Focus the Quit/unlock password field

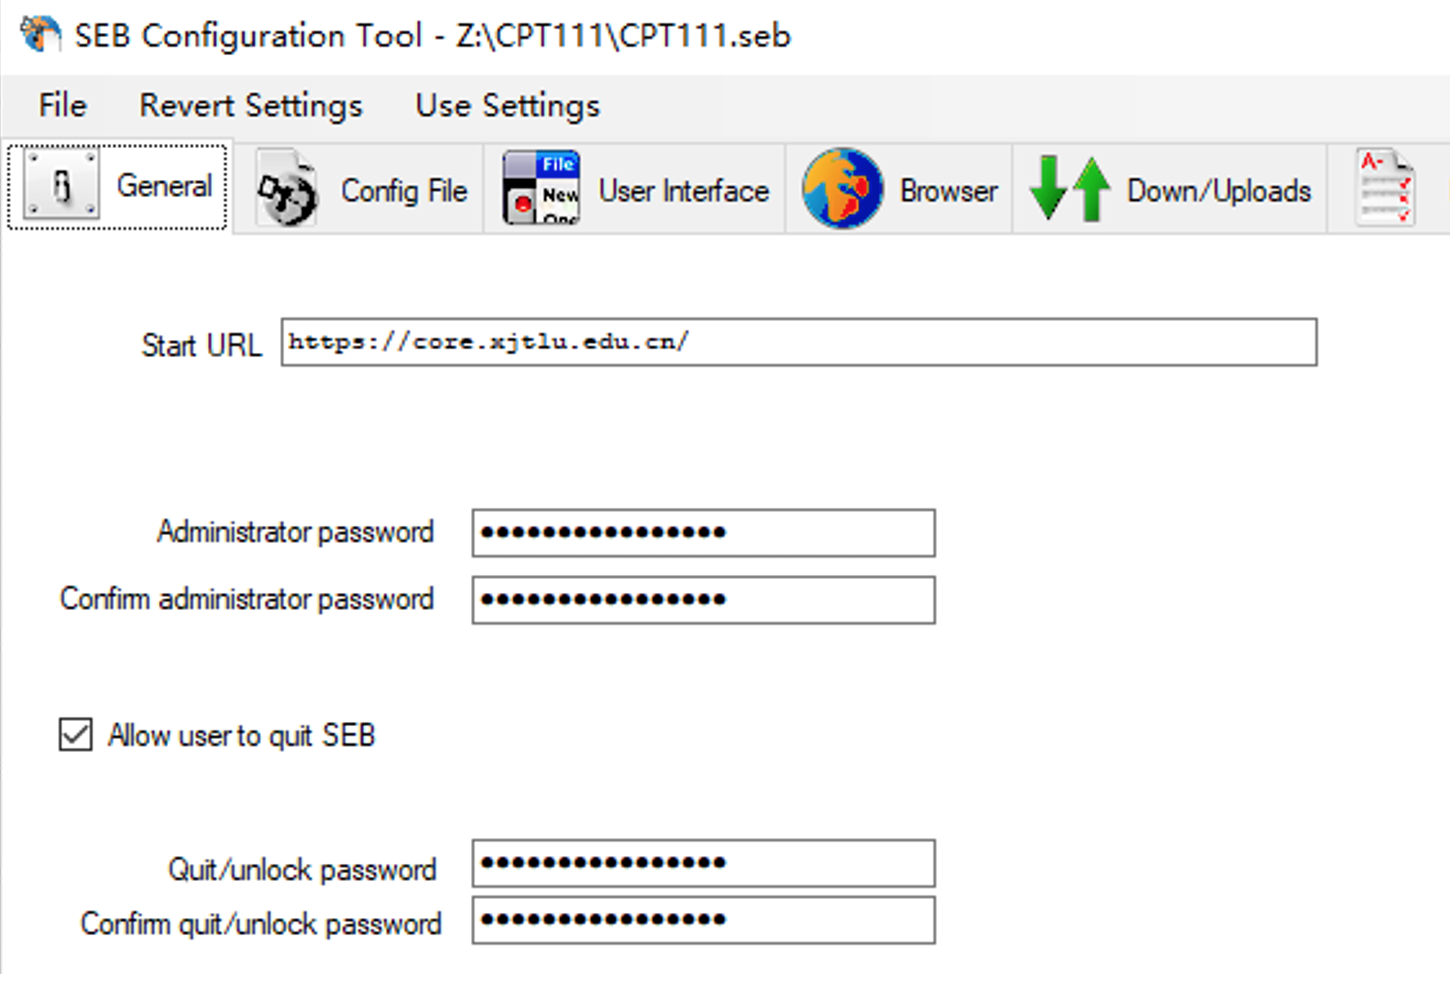pos(704,863)
